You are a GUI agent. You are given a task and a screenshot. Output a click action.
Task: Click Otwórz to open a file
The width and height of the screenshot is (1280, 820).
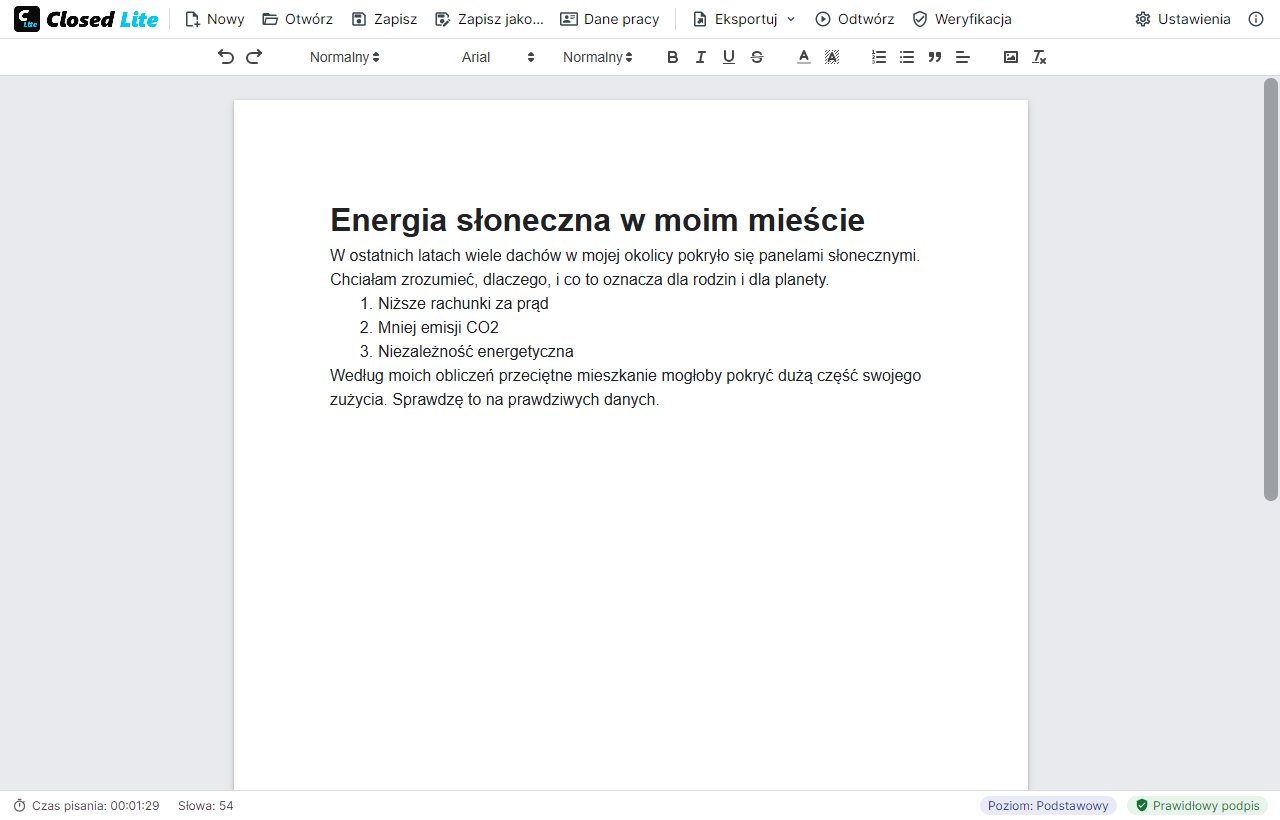click(x=297, y=19)
